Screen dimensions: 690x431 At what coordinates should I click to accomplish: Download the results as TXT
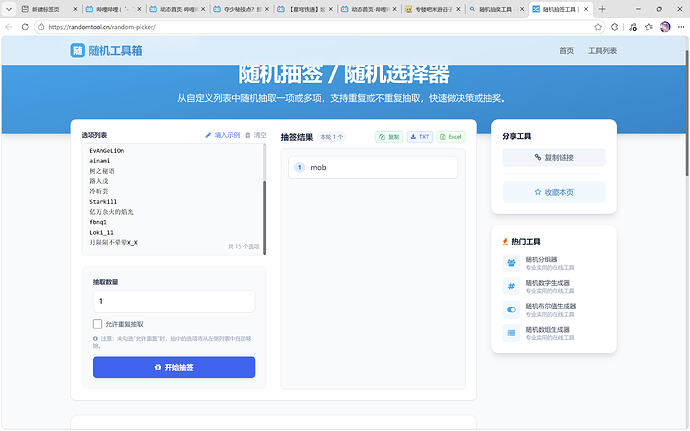point(420,137)
